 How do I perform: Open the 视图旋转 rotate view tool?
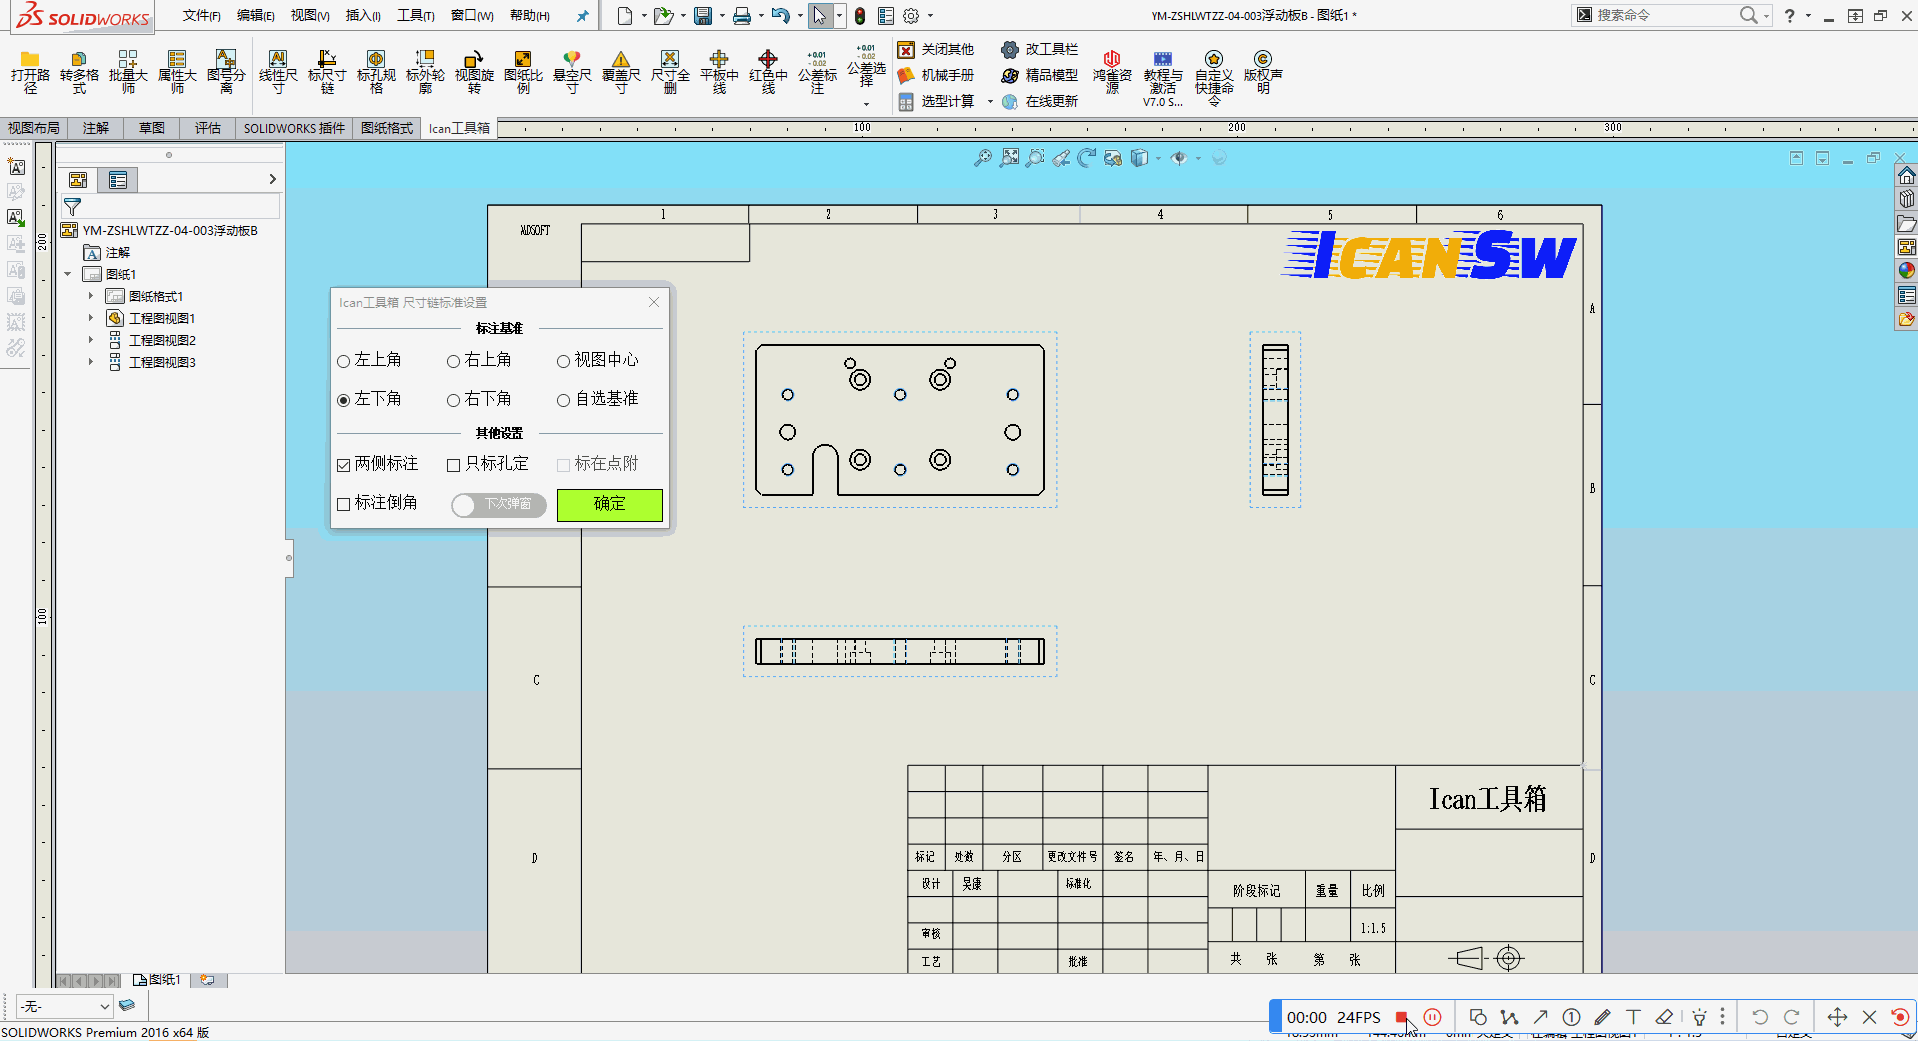click(x=474, y=60)
